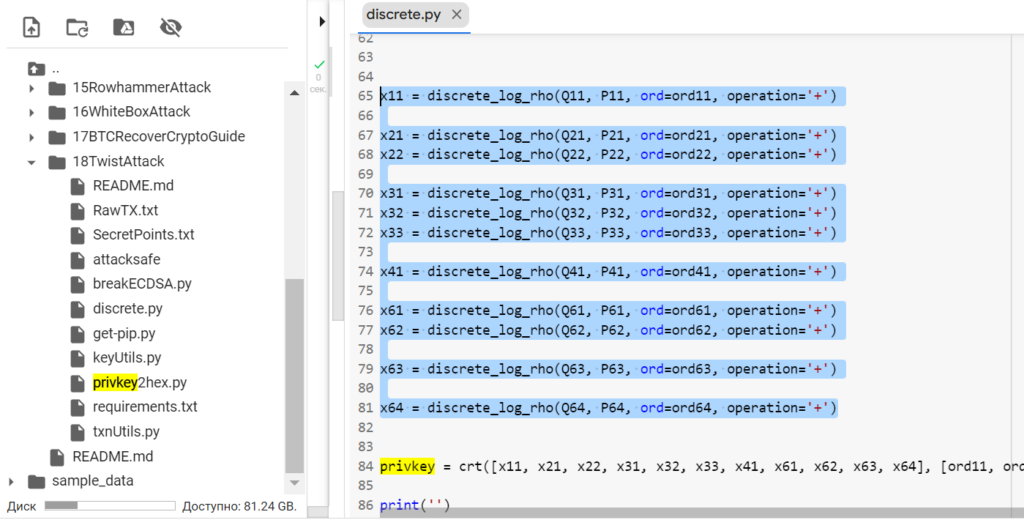This screenshot has width=1024, height=520.
Task: Expand the 16WhiteBoxAttack folder
Action: (31, 112)
